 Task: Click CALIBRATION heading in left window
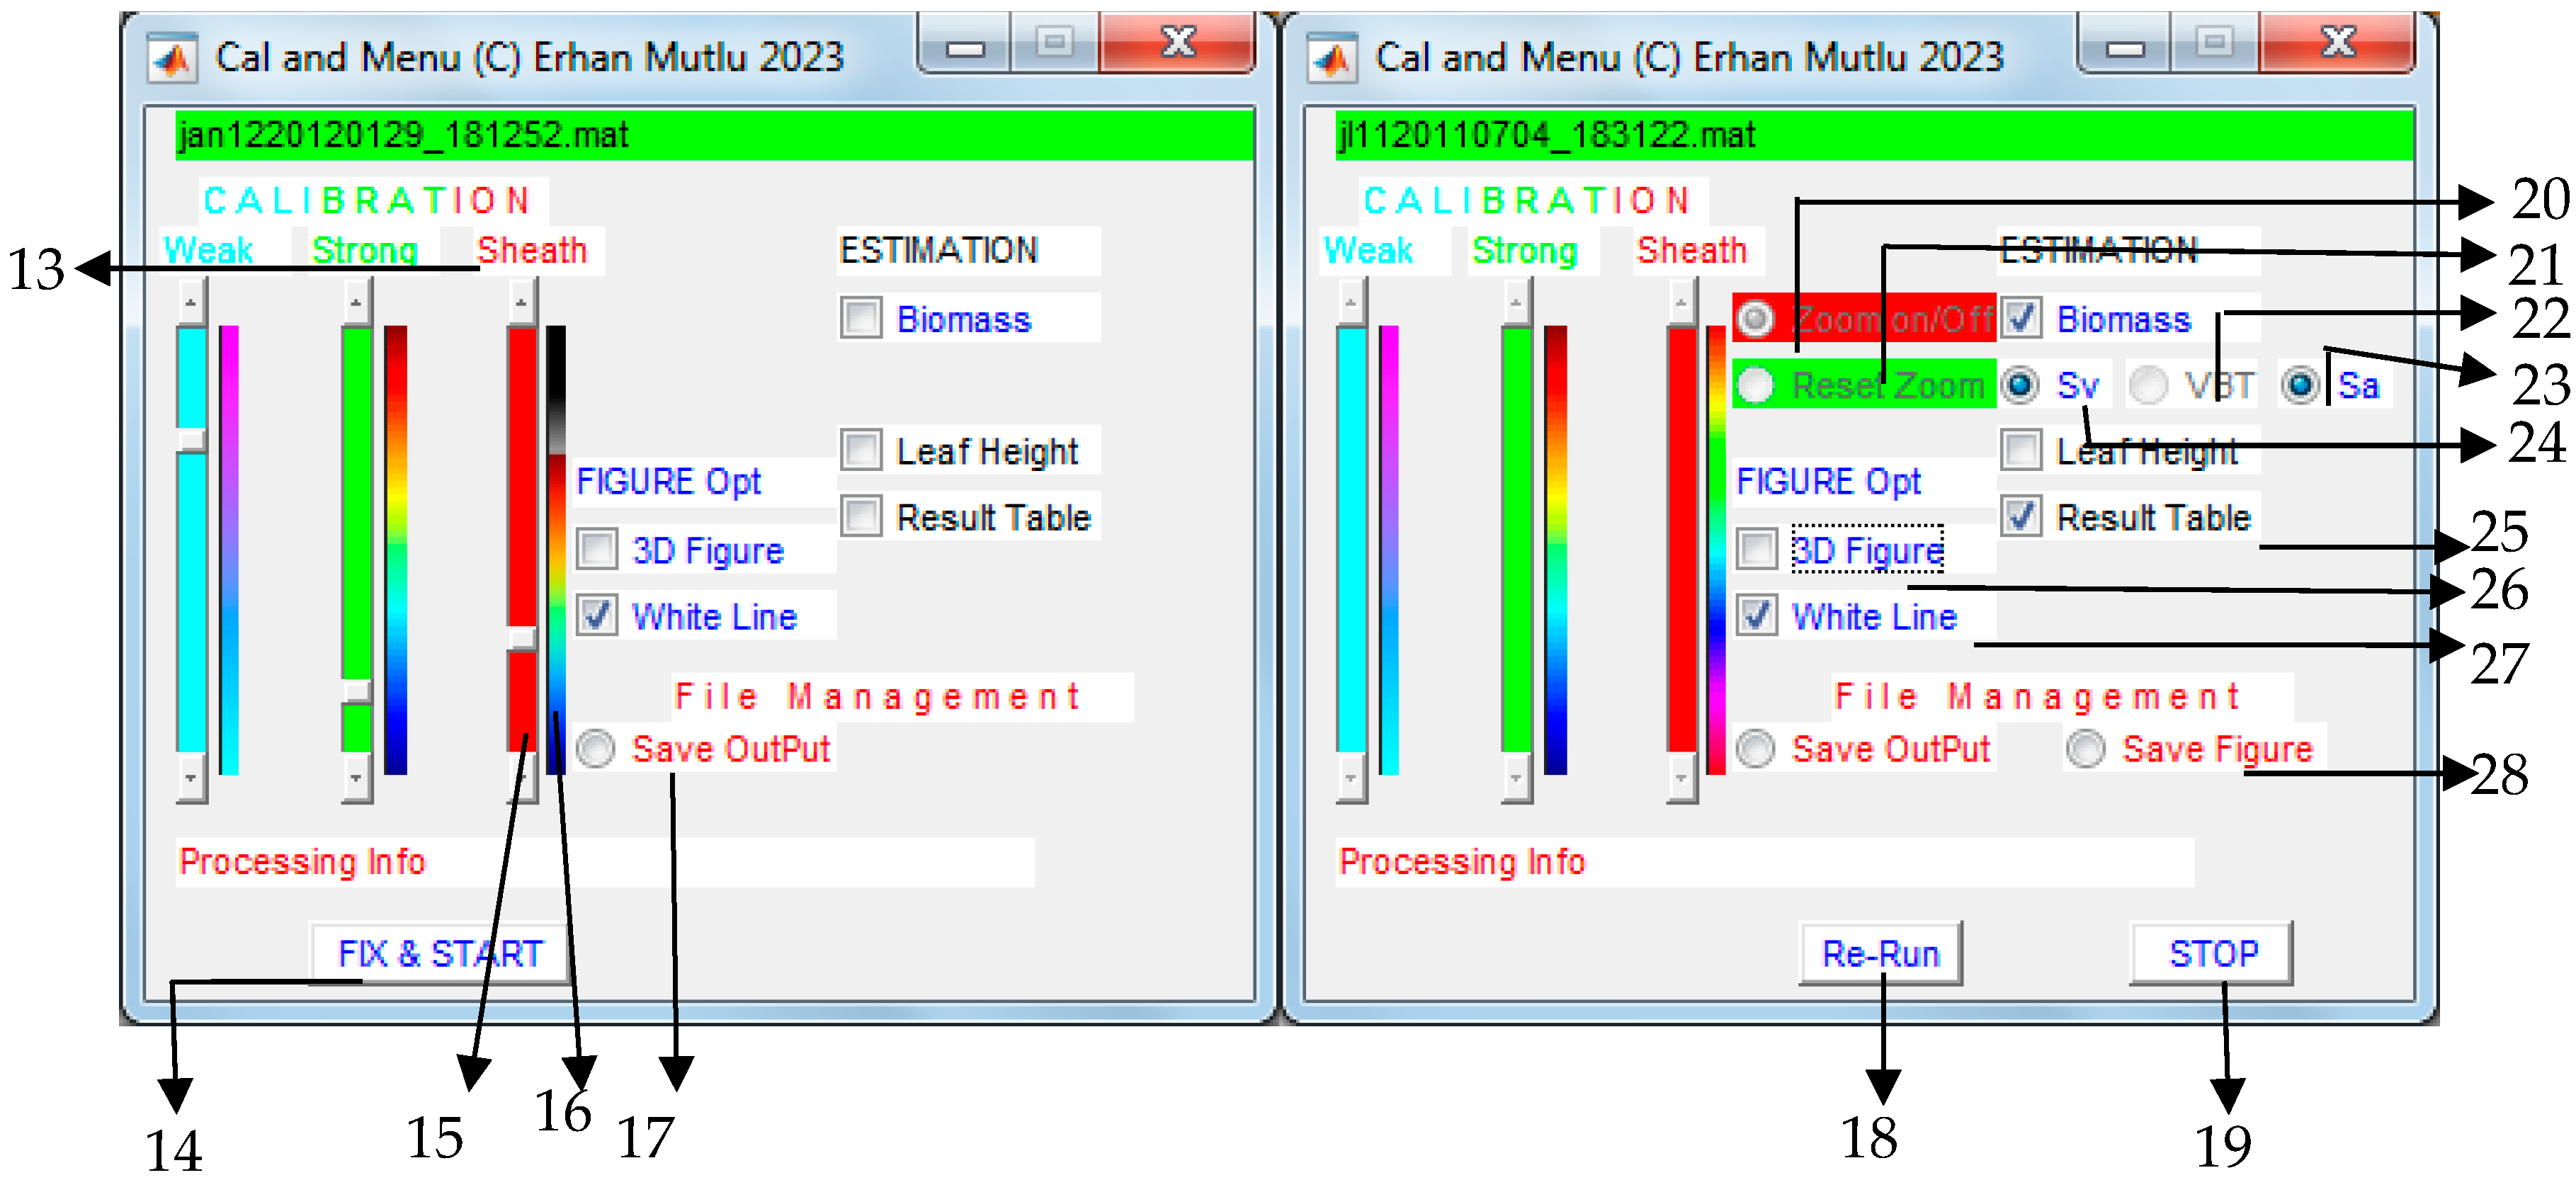click(368, 200)
